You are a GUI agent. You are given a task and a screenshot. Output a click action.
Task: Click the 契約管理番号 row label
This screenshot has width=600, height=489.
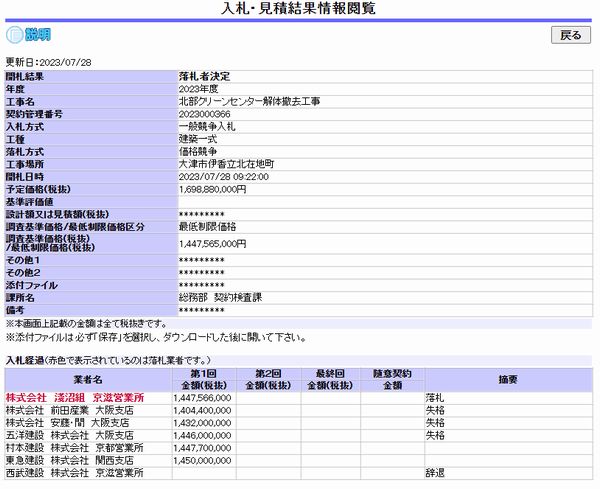[x=34, y=114]
